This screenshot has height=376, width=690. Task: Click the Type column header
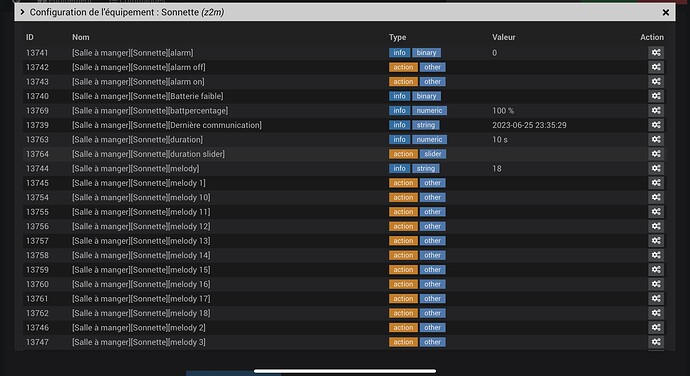397,37
